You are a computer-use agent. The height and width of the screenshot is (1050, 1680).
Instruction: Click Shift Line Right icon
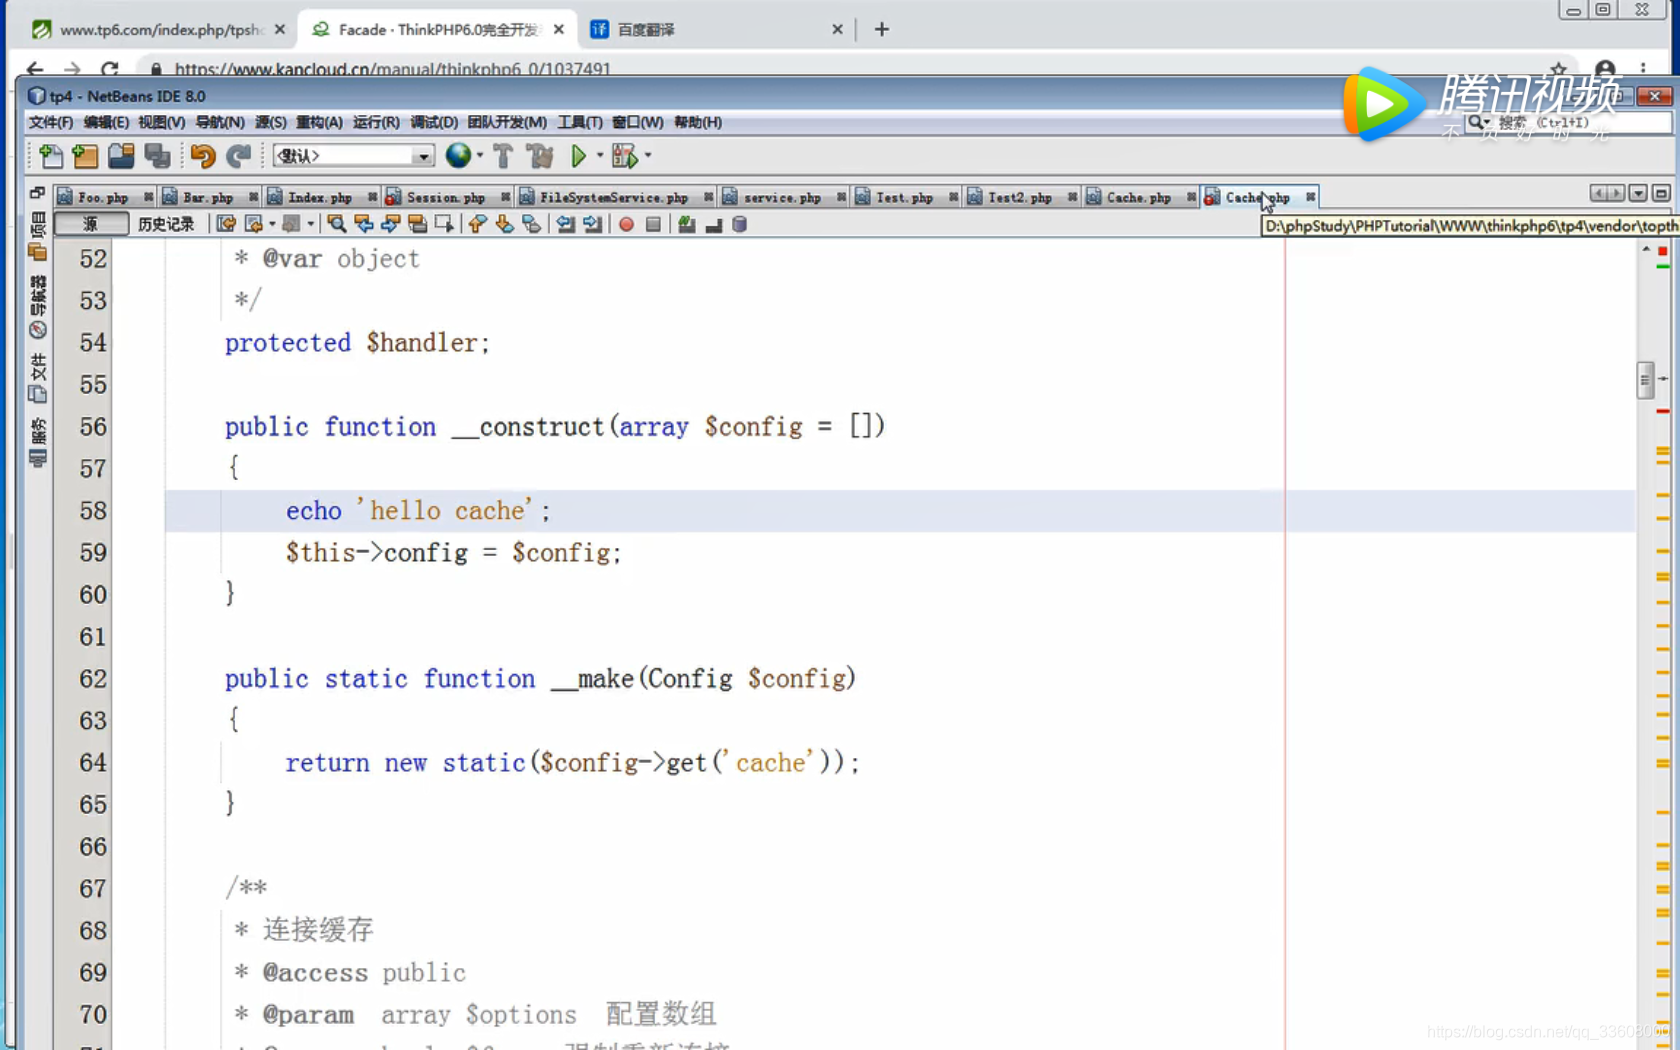point(592,224)
